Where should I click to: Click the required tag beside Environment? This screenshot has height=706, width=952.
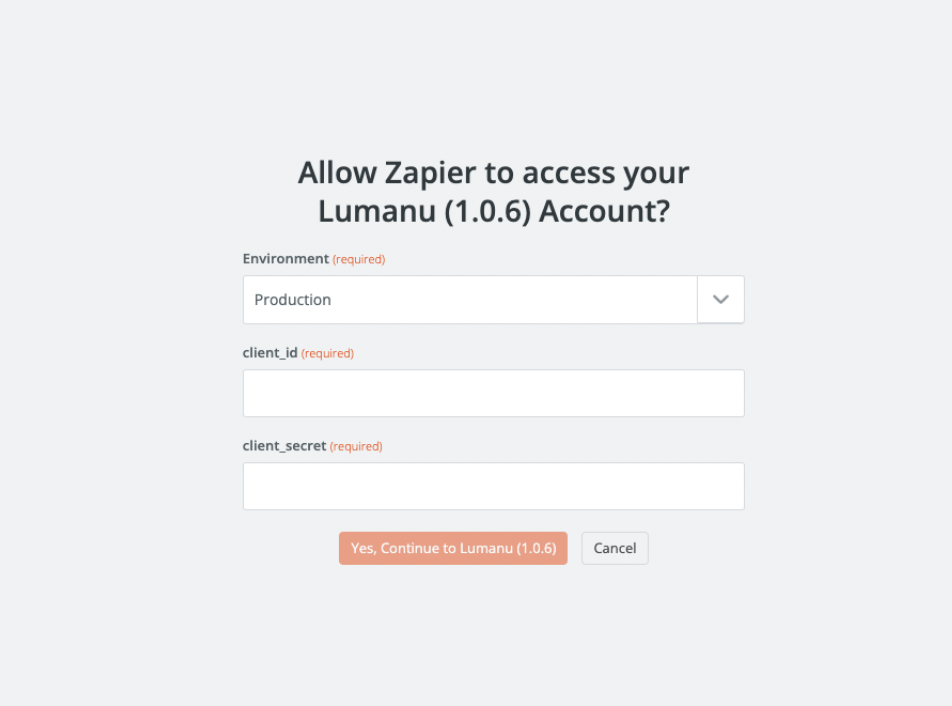(359, 260)
